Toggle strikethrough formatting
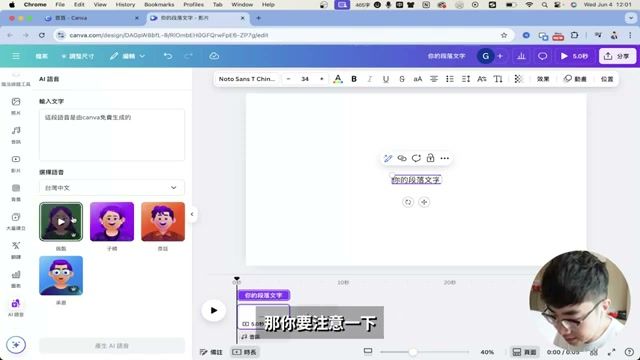Image resolution: width=640 pixels, height=360 pixels. tap(402, 79)
